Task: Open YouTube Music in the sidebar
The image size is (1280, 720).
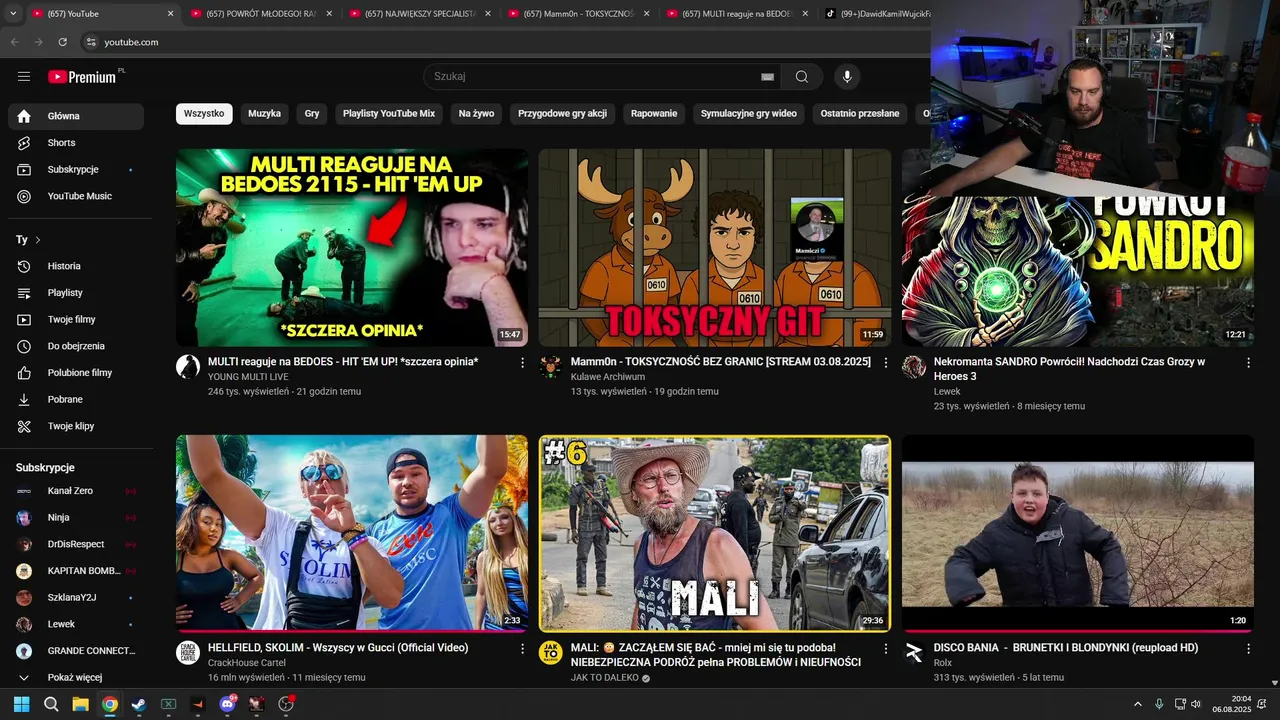Action: pos(76,196)
